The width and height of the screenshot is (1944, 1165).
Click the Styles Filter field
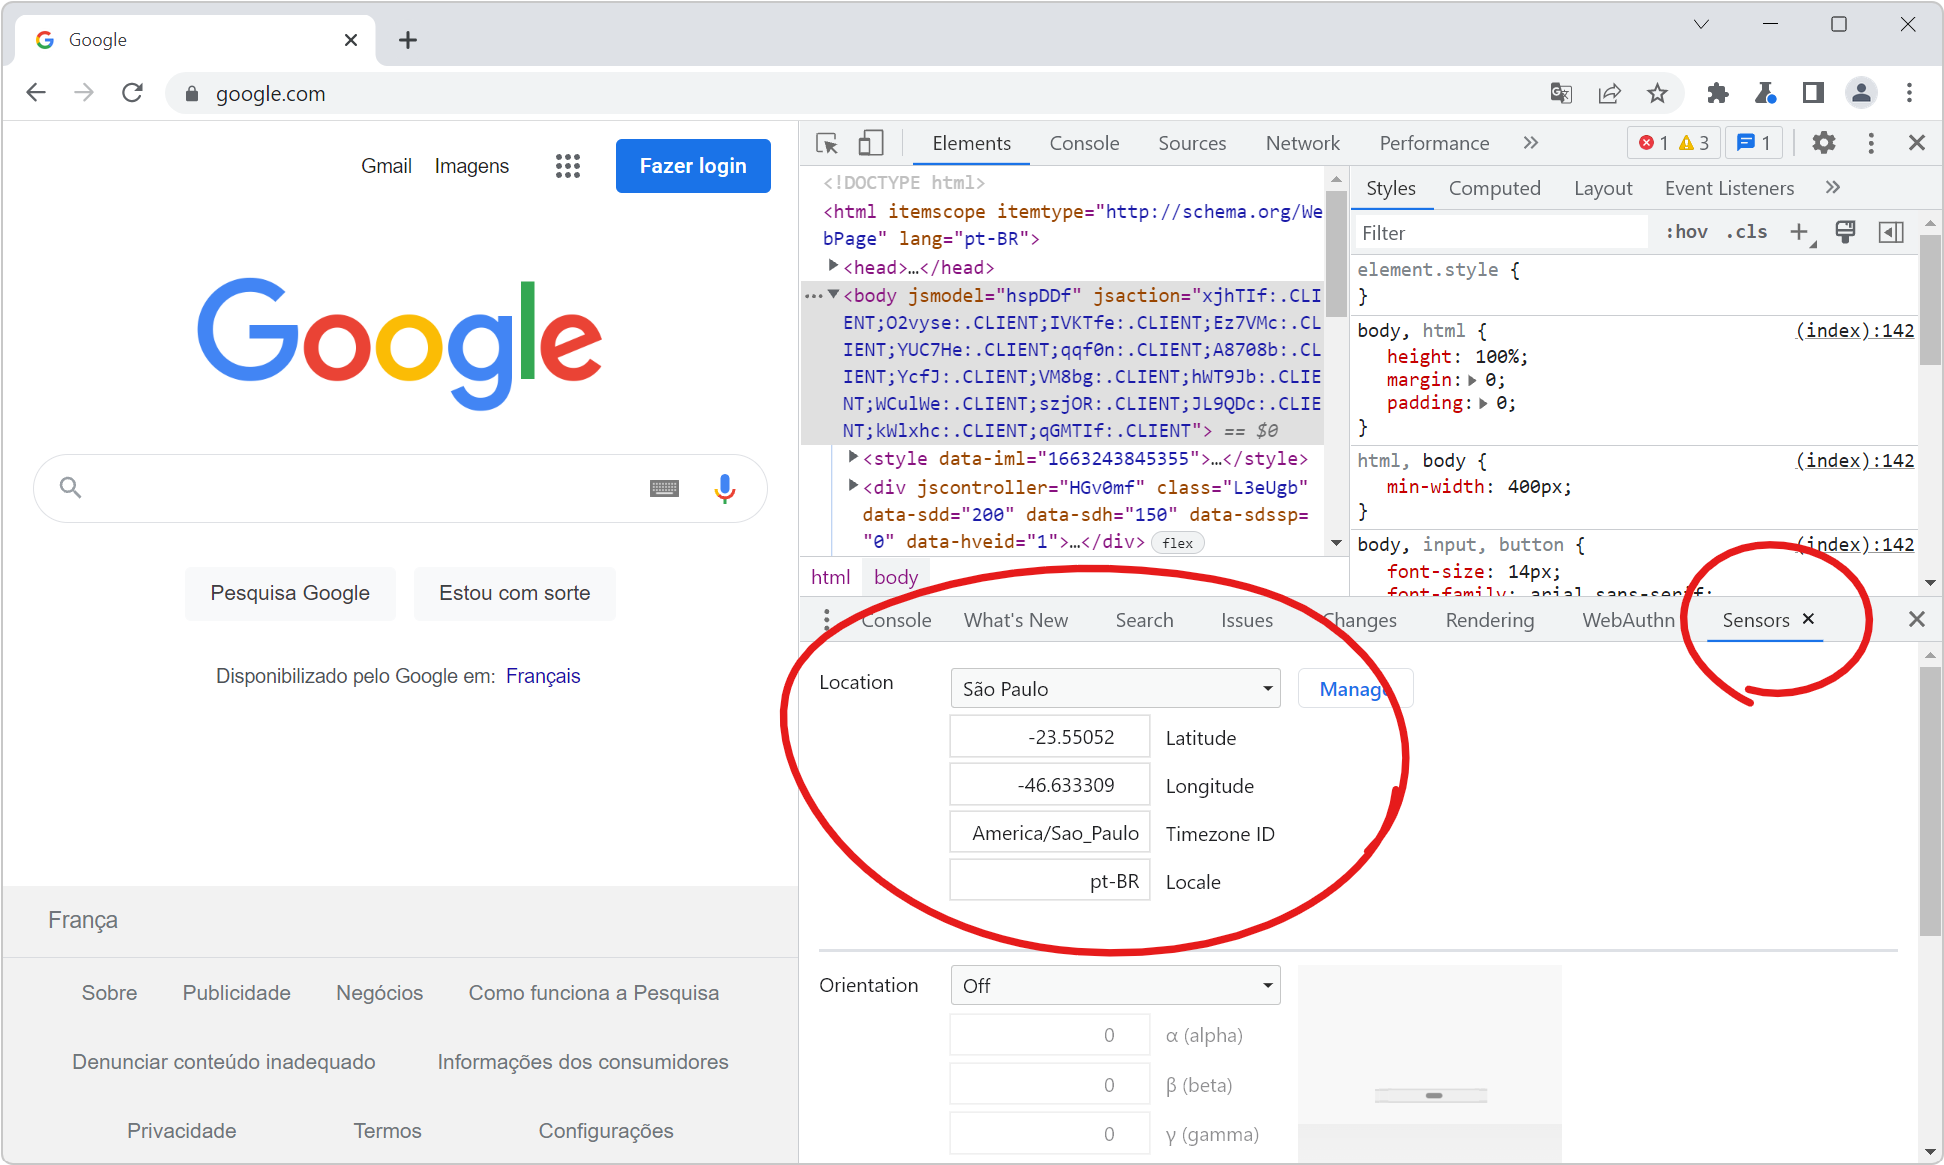(x=1500, y=233)
